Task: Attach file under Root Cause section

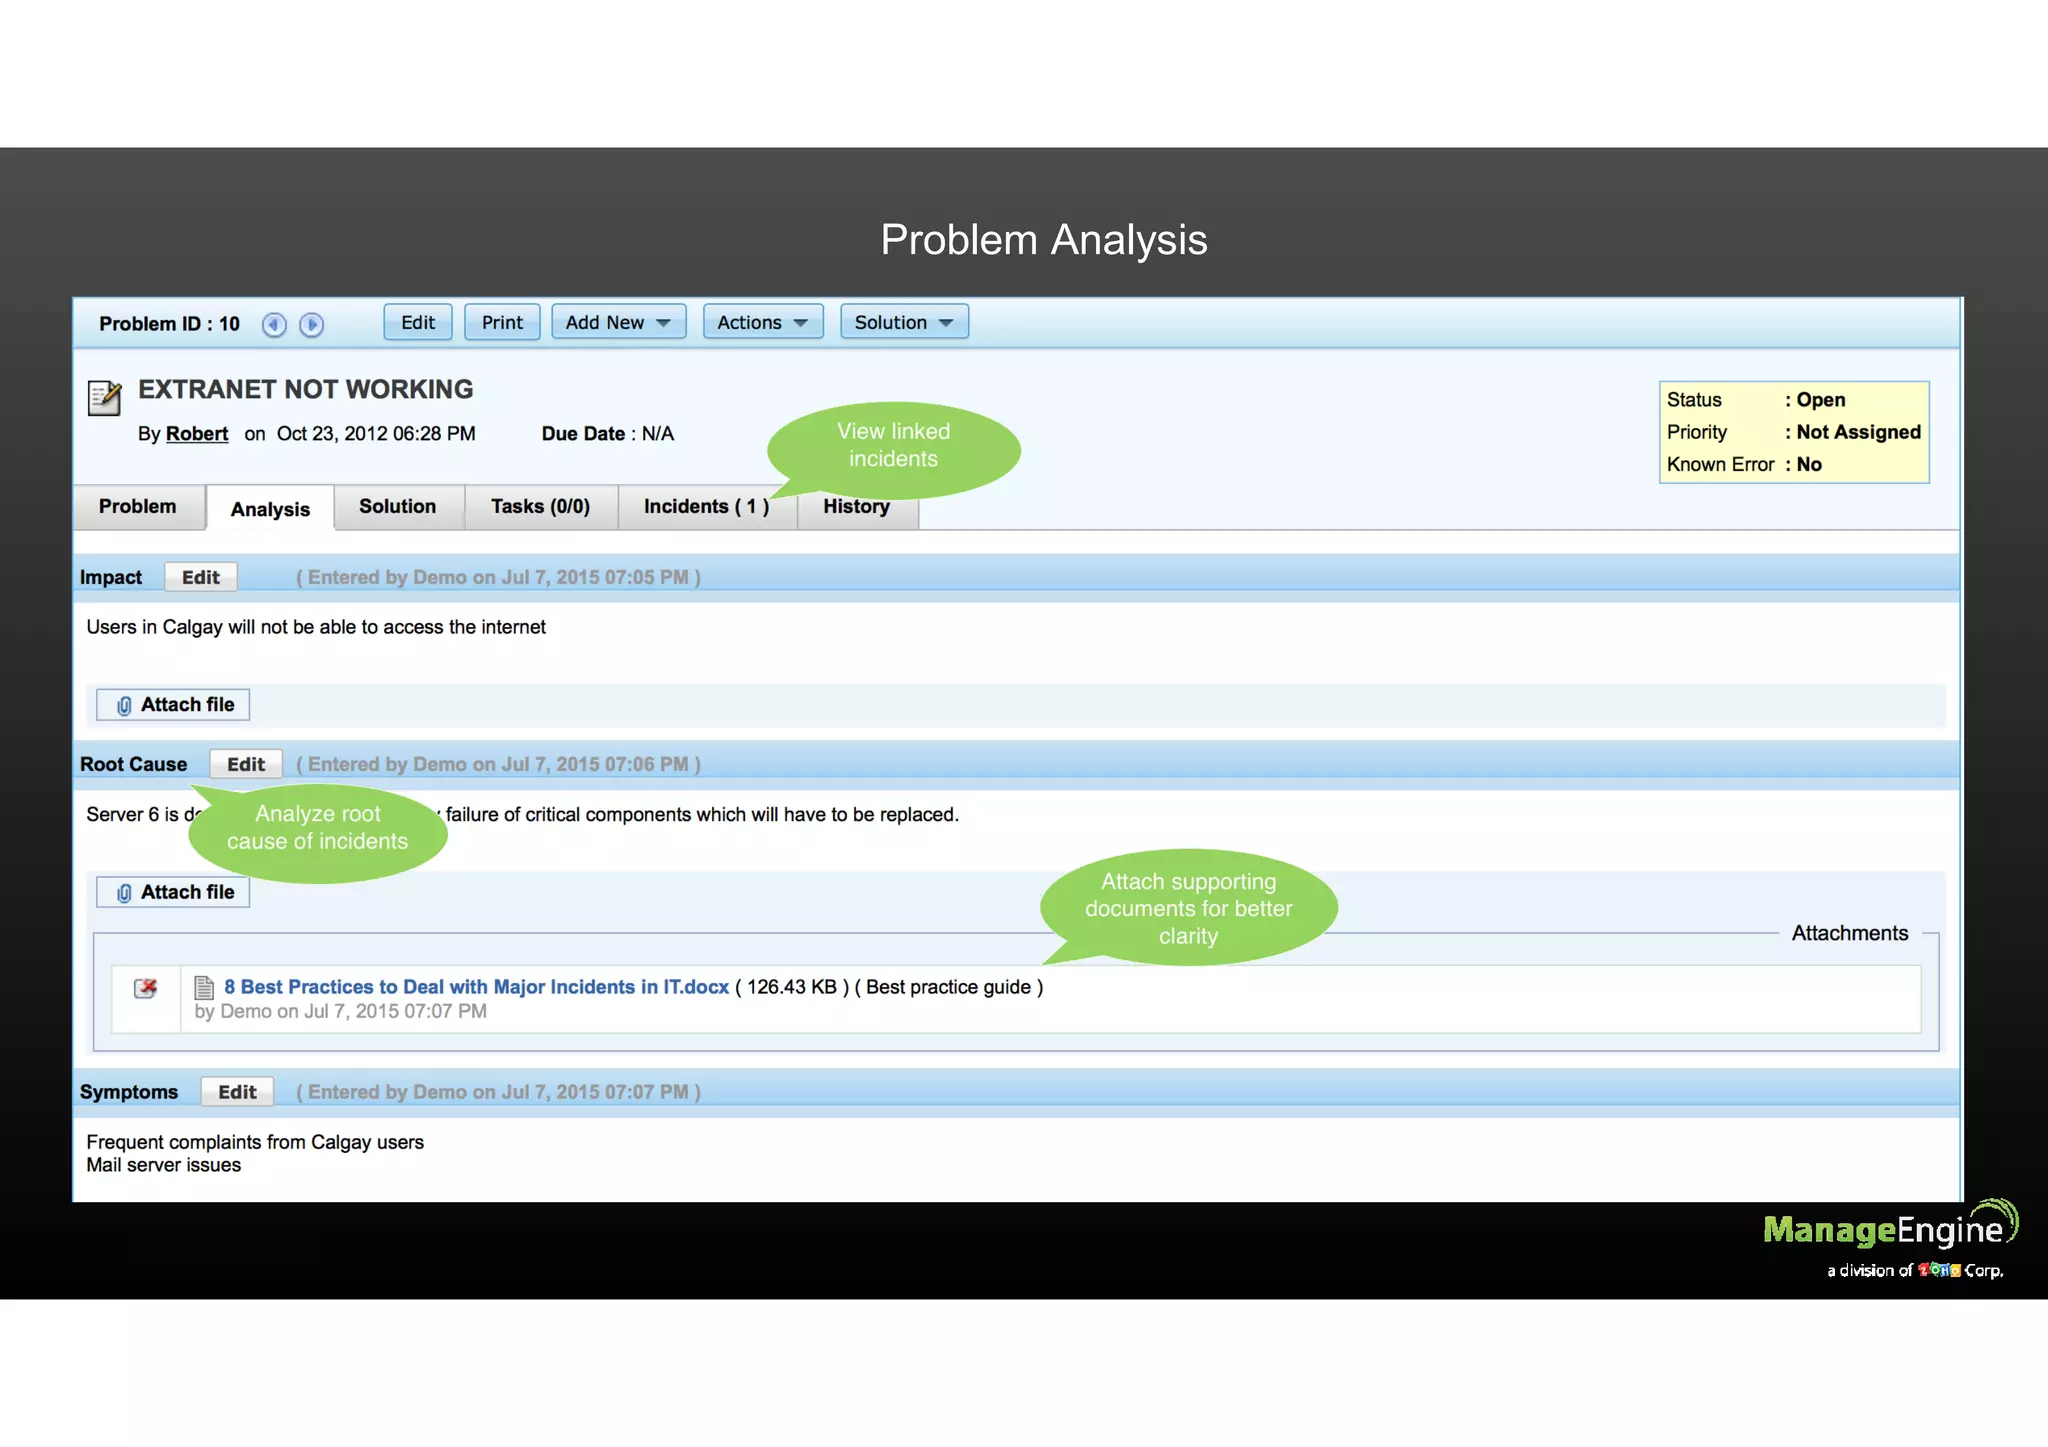Action: pos(173,892)
